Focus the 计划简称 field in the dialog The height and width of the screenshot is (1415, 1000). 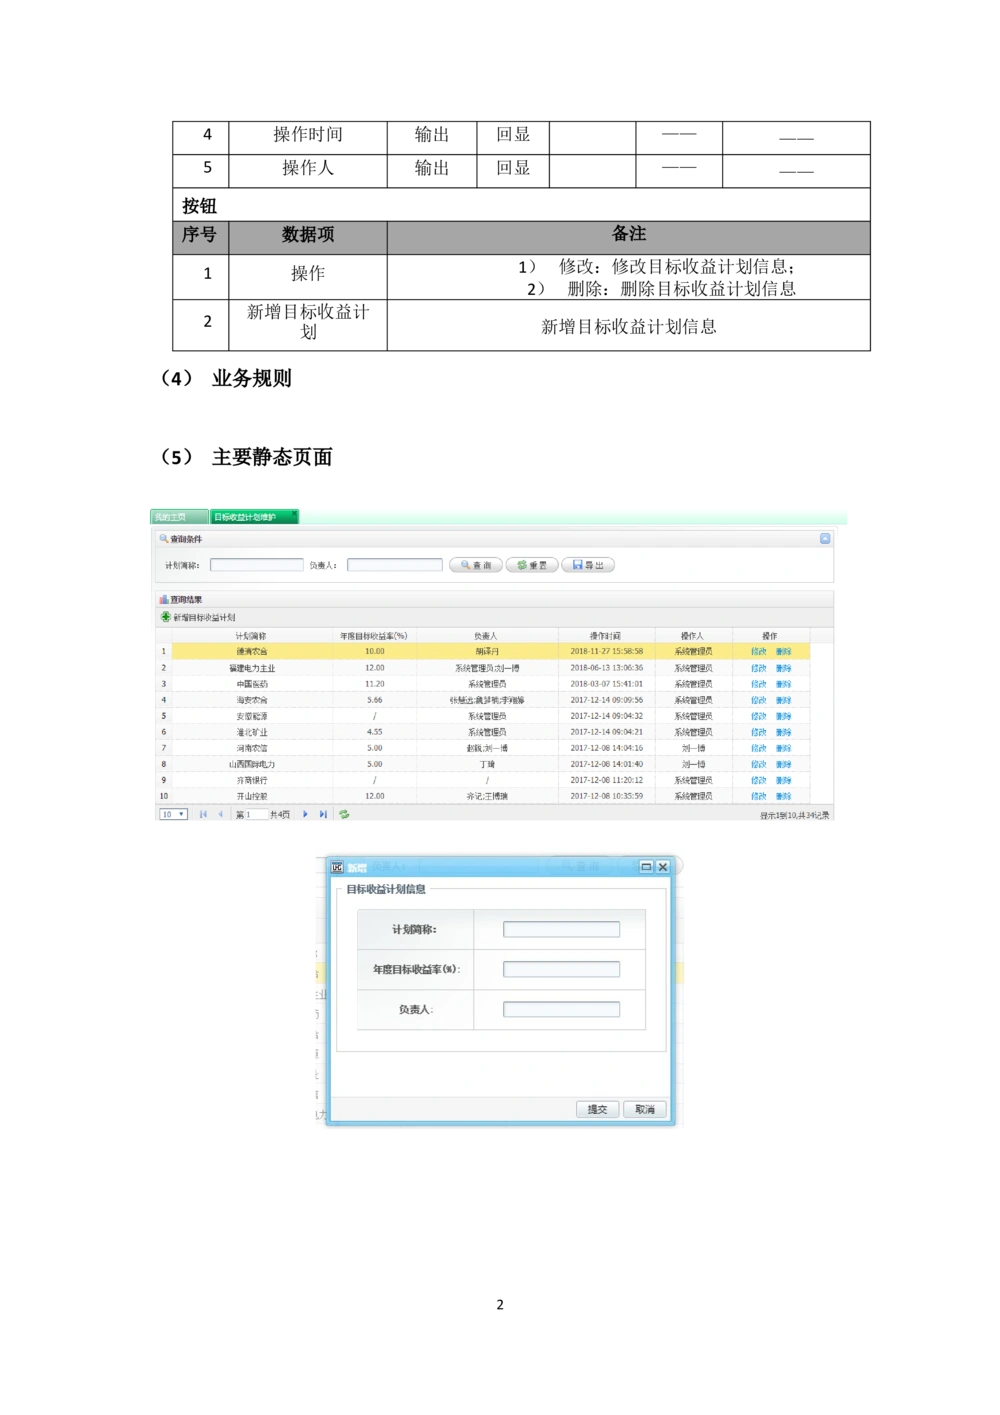[561, 929]
